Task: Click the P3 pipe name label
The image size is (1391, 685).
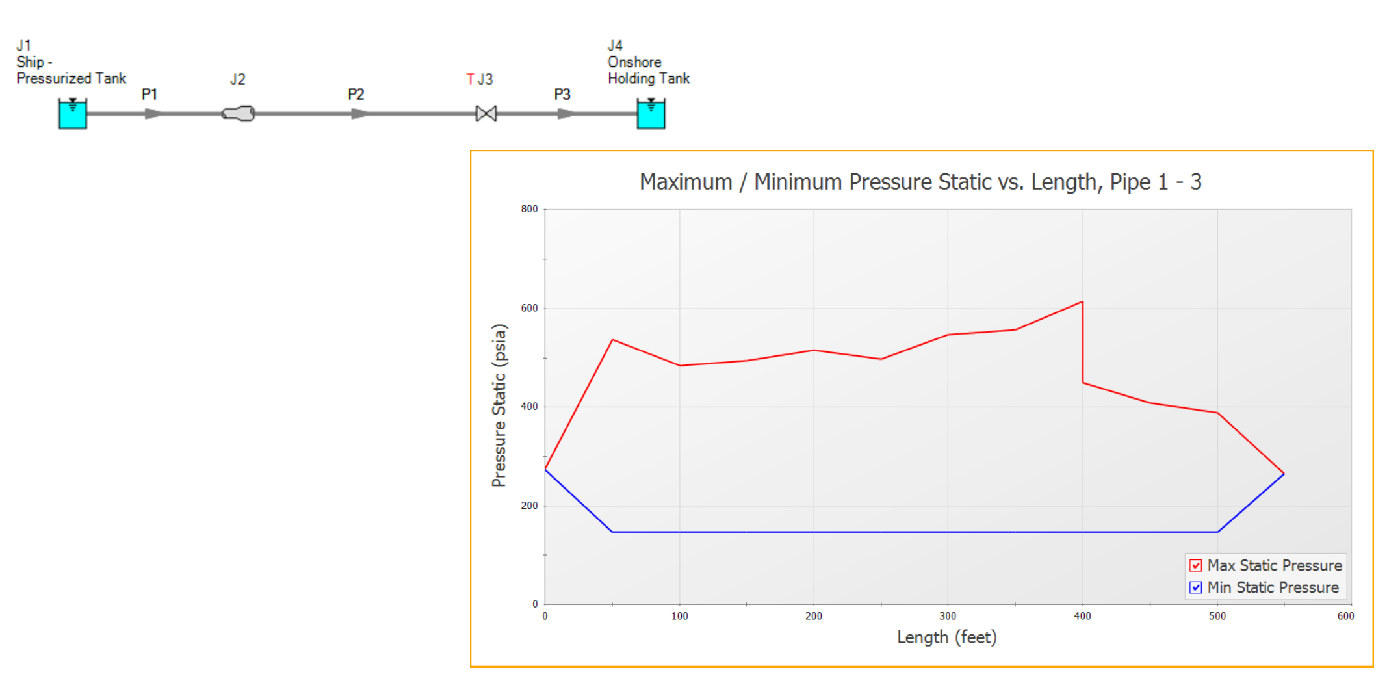Action: [x=563, y=94]
